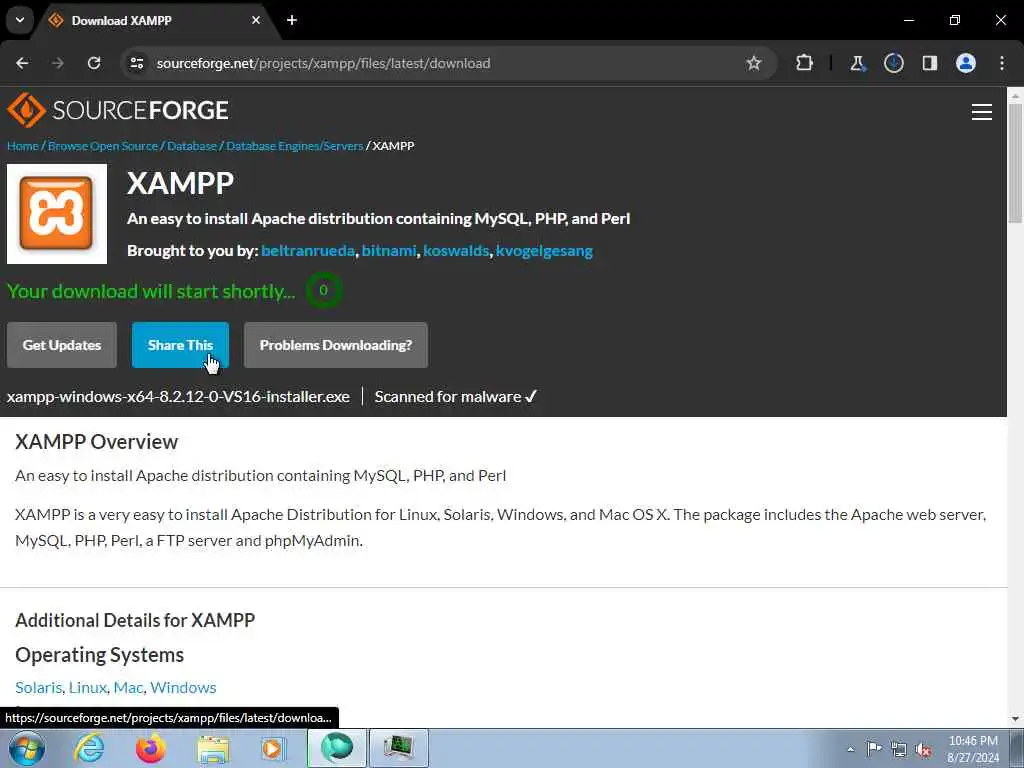This screenshot has height=768, width=1024.
Task: Launch Internet Explorer from taskbar
Action: 89,748
